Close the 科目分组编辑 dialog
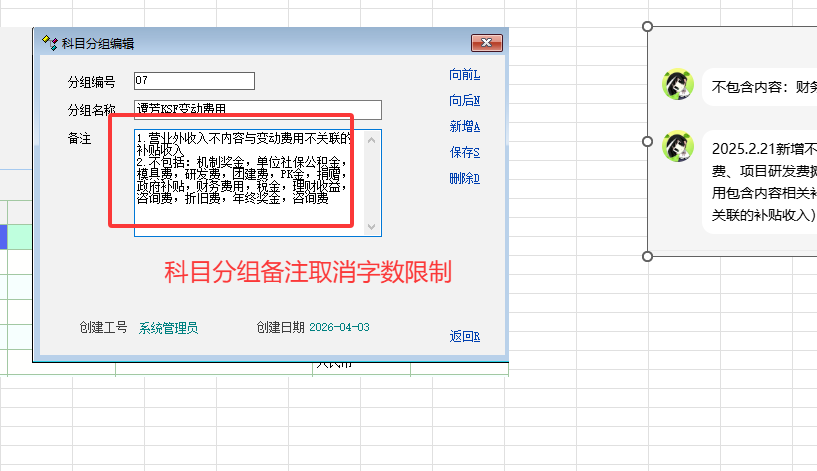Viewport: 817px width, 471px height. pyautogui.click(x=486, y=42)
